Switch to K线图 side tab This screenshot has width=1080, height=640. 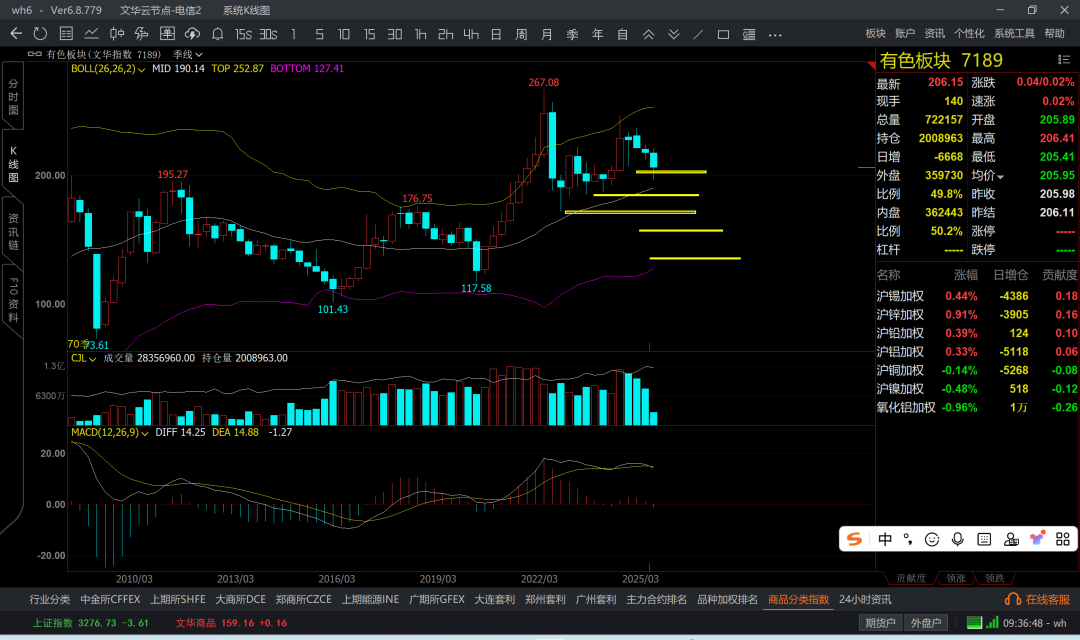(x=13, y=164)
